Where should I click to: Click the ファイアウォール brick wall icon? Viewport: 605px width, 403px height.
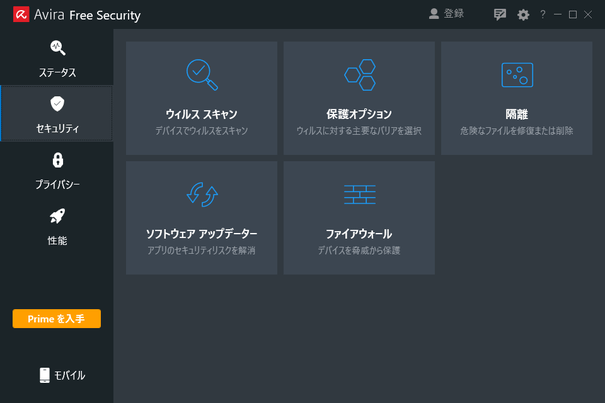(x=360, y=194)
